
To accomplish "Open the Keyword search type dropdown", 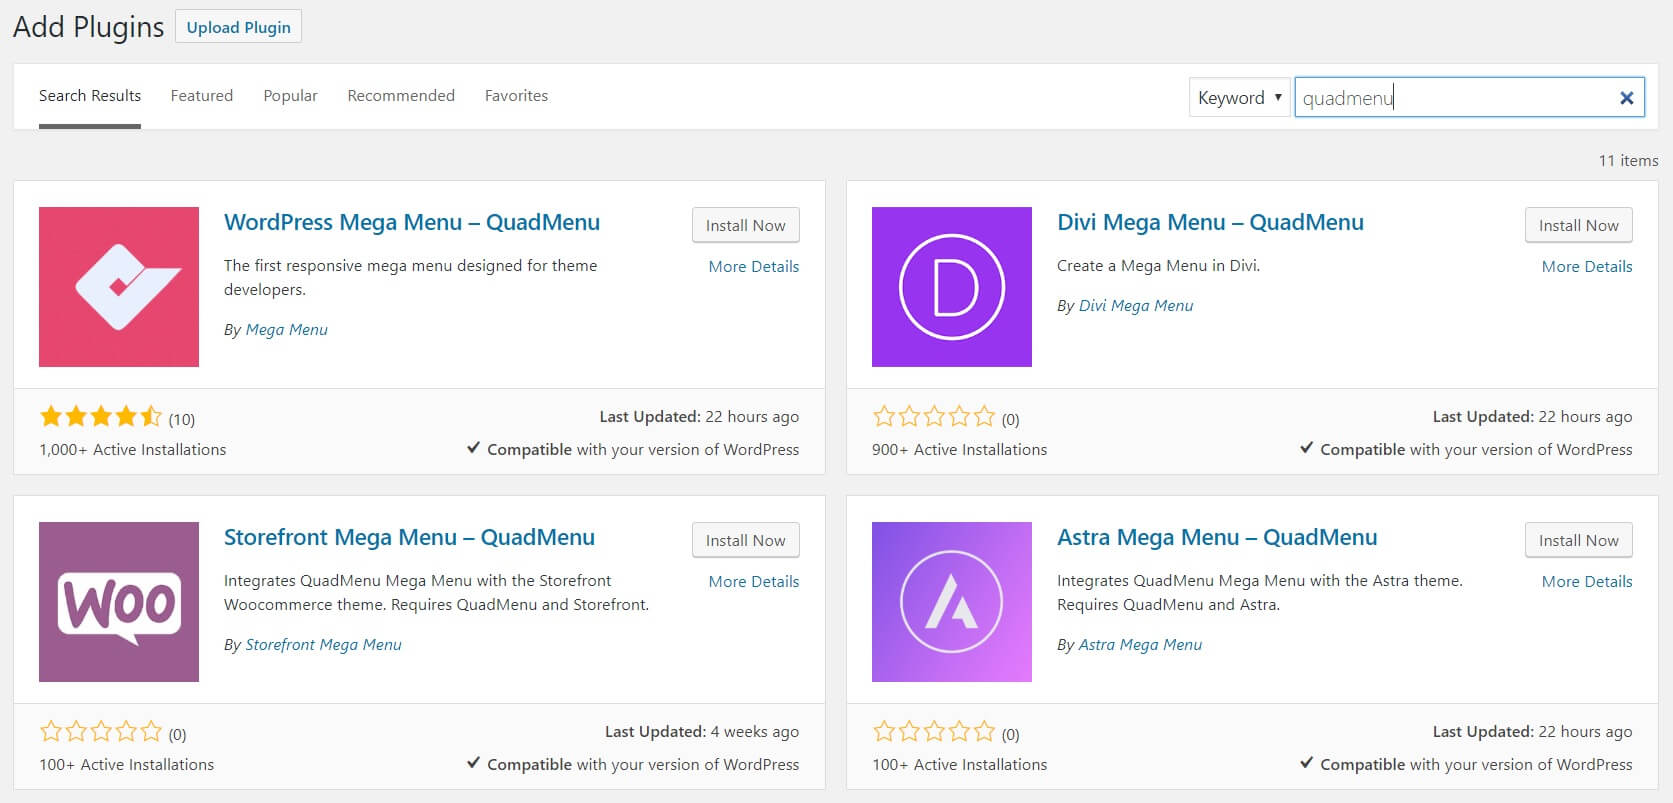I will pyautogui.click(x=1239, y=98).
